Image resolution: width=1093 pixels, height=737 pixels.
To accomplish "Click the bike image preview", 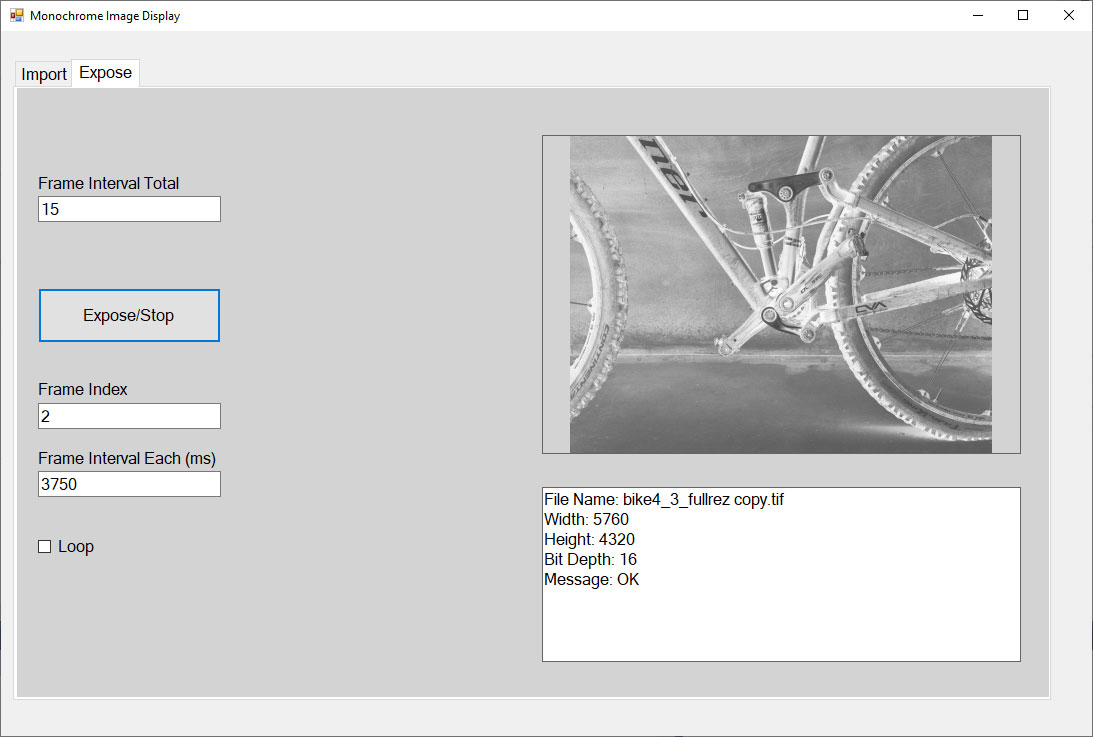I will (780, 294).
